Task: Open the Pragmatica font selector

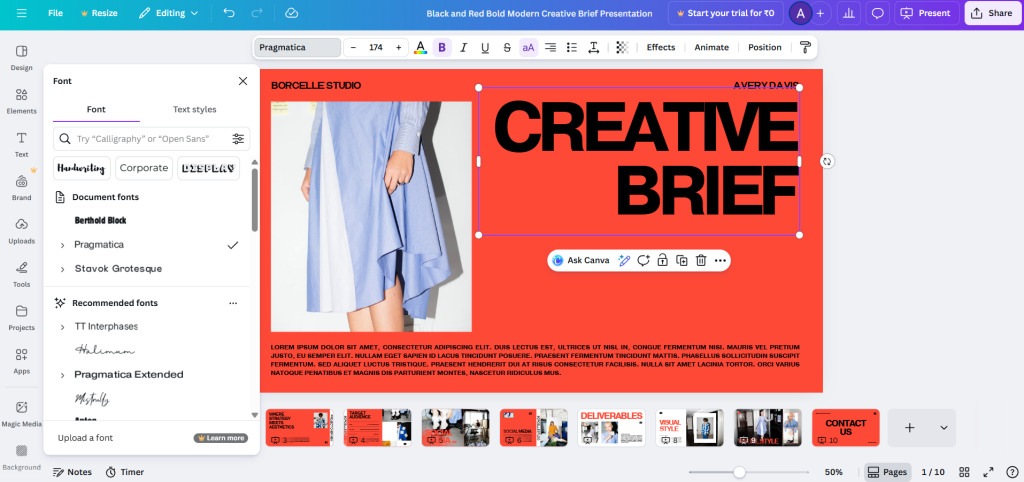Action: click(297, 47)
